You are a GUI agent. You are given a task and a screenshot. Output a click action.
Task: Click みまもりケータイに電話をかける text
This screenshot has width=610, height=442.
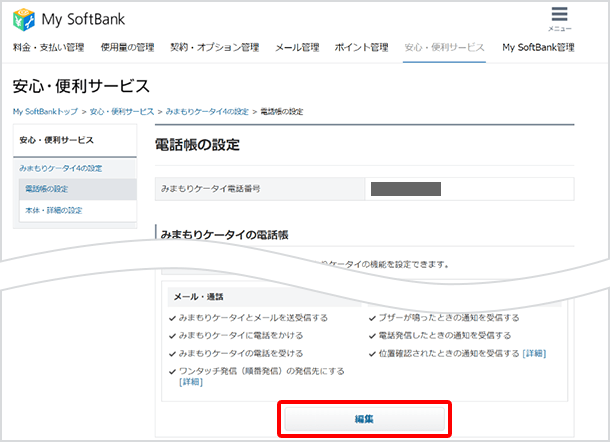pyautogui.click(x=240, y=335)
